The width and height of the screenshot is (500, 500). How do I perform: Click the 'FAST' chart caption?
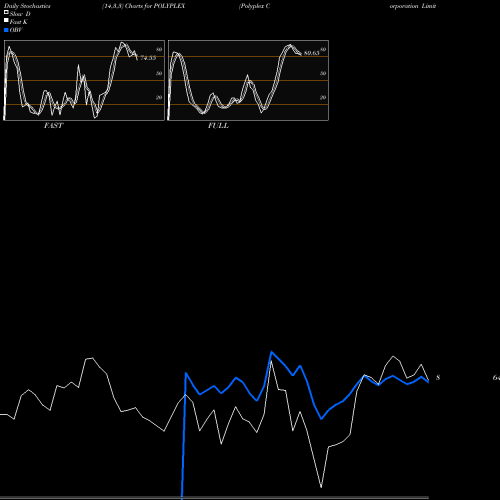(x=53, y=126)
